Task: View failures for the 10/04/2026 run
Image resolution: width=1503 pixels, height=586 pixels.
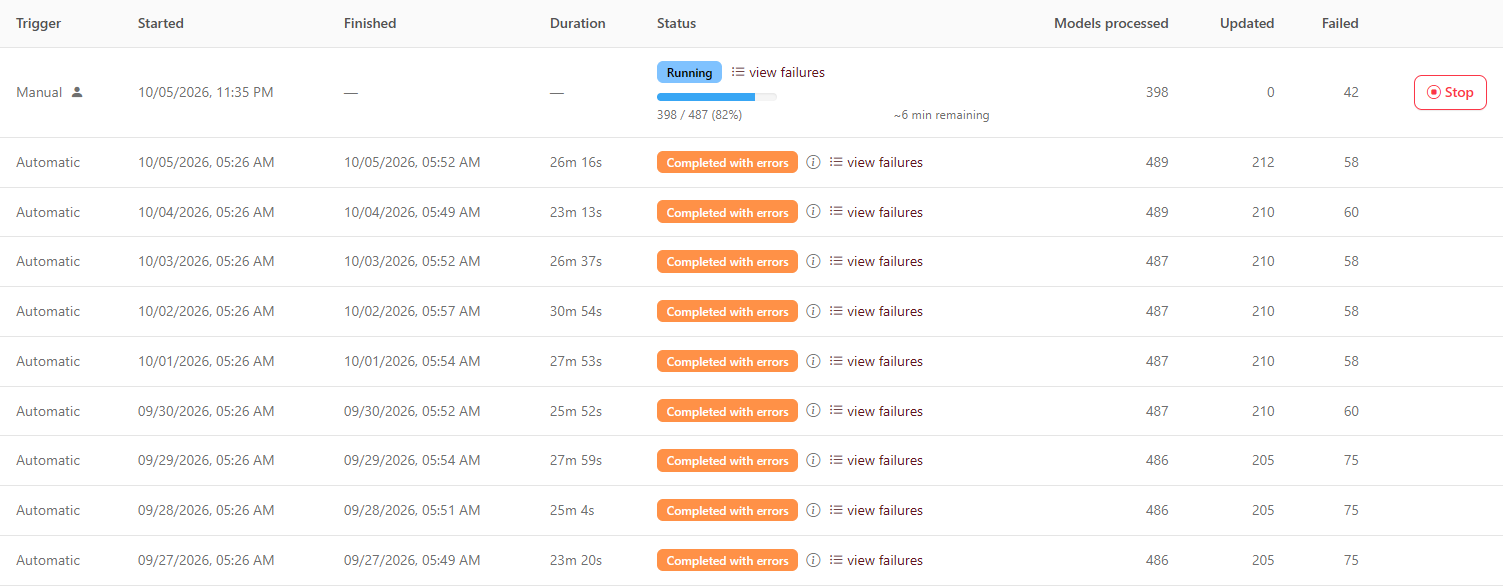Action: [876, 212]
